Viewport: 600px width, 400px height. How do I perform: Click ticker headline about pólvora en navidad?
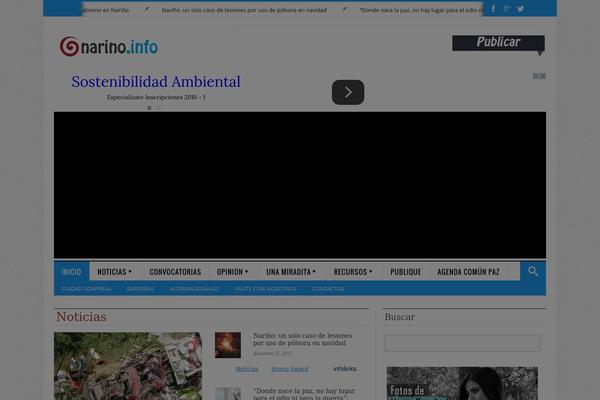click(244, 10)
